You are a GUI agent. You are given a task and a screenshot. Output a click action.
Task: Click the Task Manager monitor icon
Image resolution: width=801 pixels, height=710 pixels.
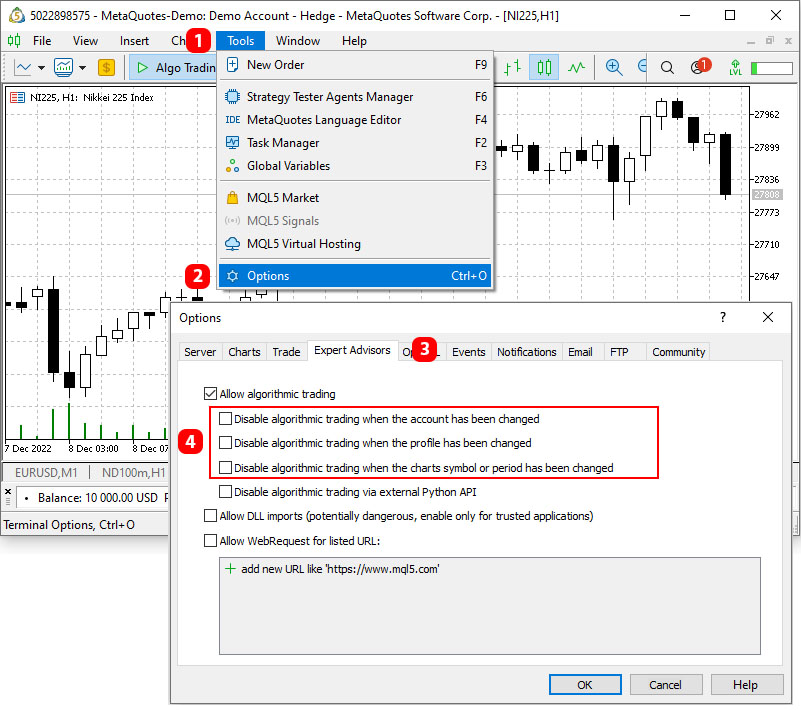pyautogui.click(x=232, y=143)
